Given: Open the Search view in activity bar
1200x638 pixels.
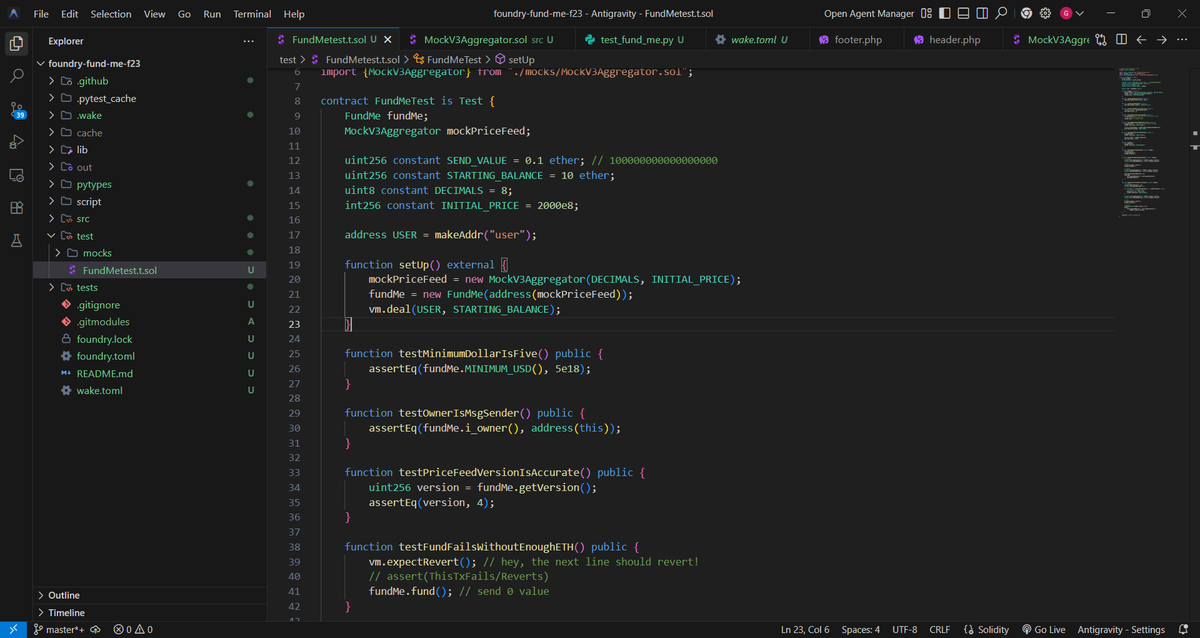Looking at the screenshot, I should pos(16,76).
